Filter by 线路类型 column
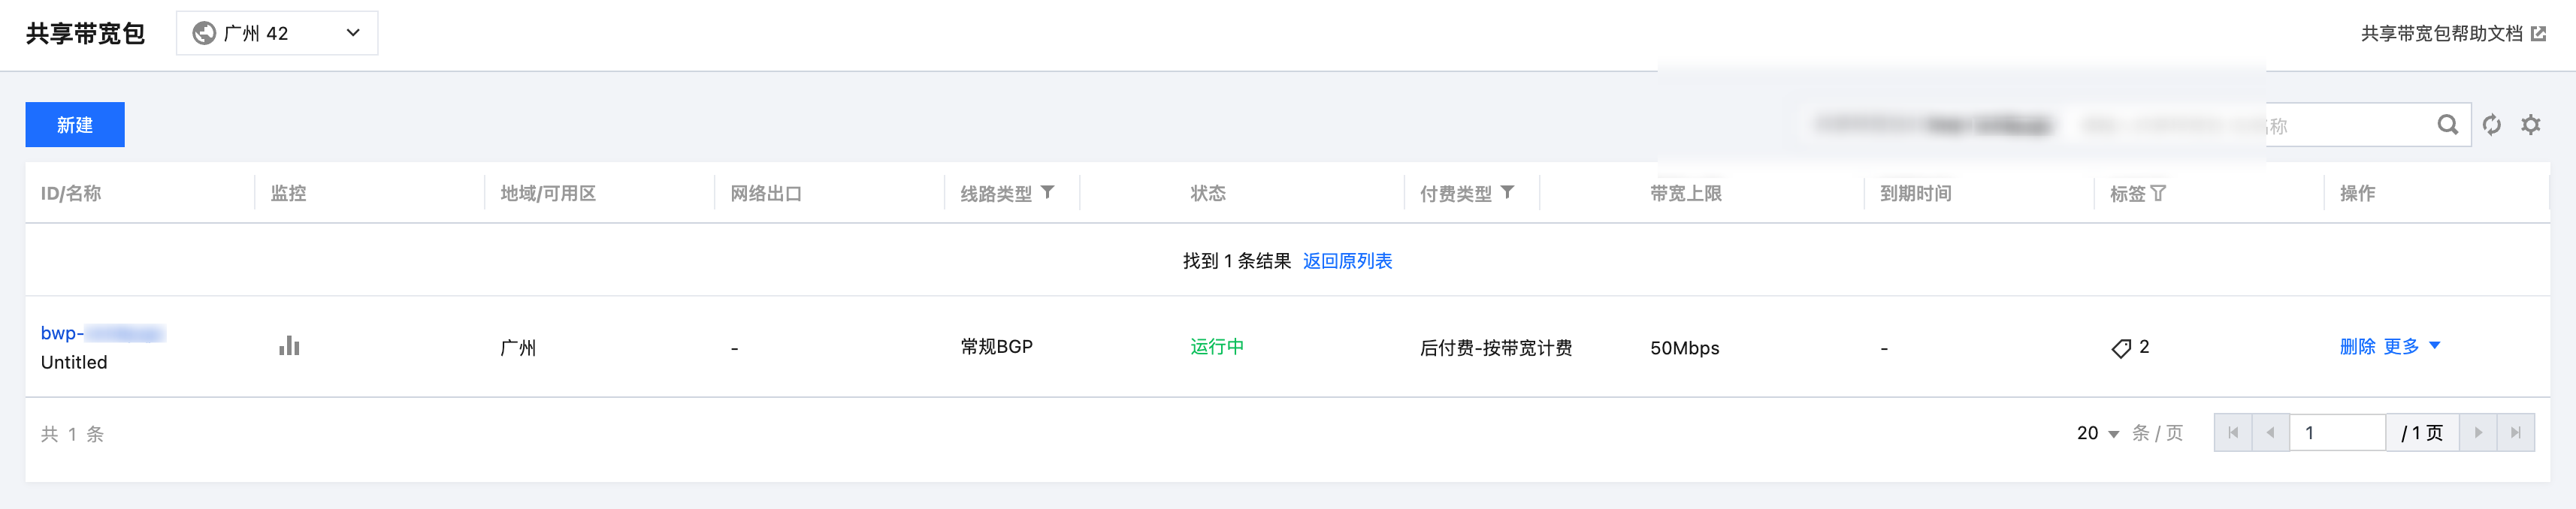The image size is (2576, 509). coord(1047,192)
